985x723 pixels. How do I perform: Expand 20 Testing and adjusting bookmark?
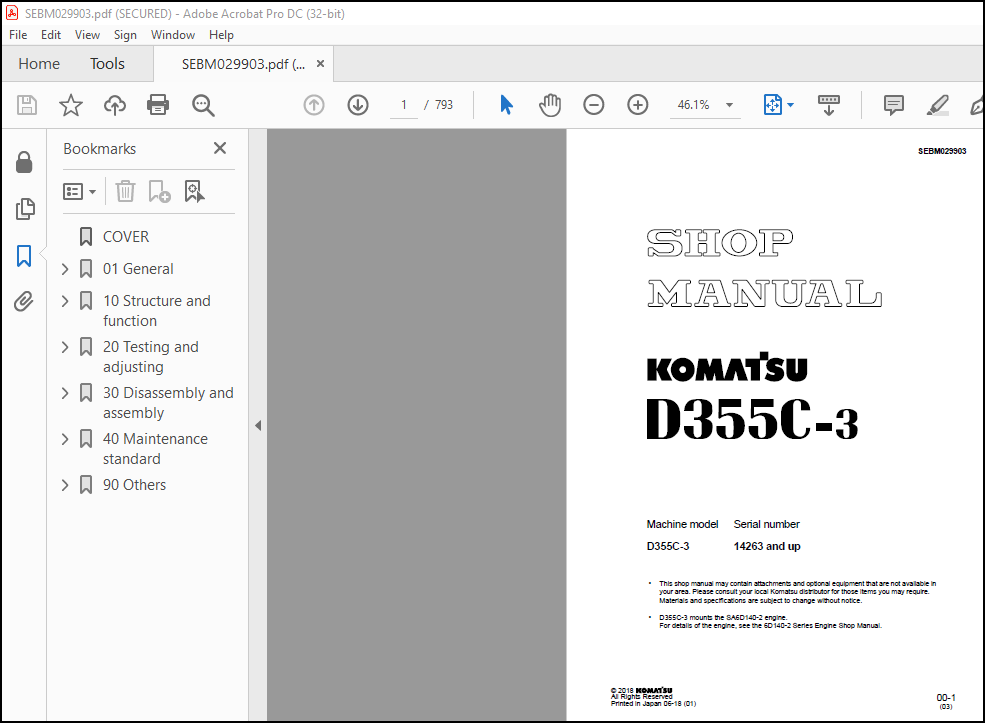tap(65, 347)
